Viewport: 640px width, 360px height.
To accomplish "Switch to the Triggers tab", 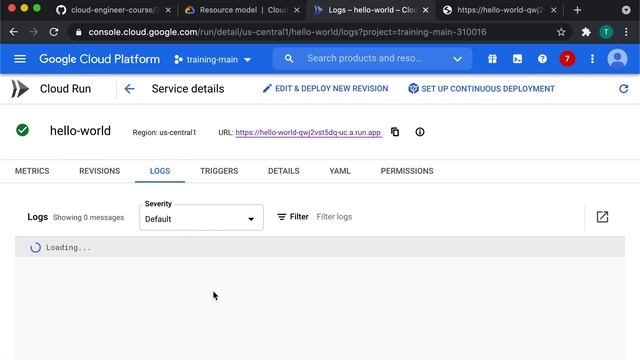I will (x=219, y=171).
